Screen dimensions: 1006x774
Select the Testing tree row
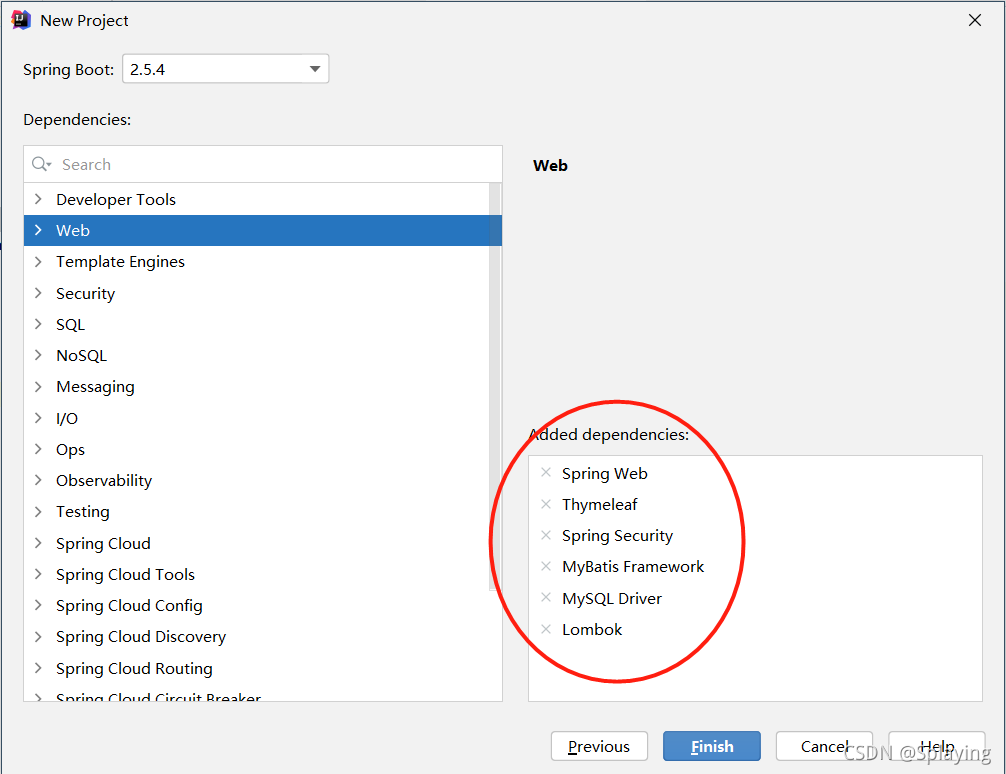[x=257, y=512]
